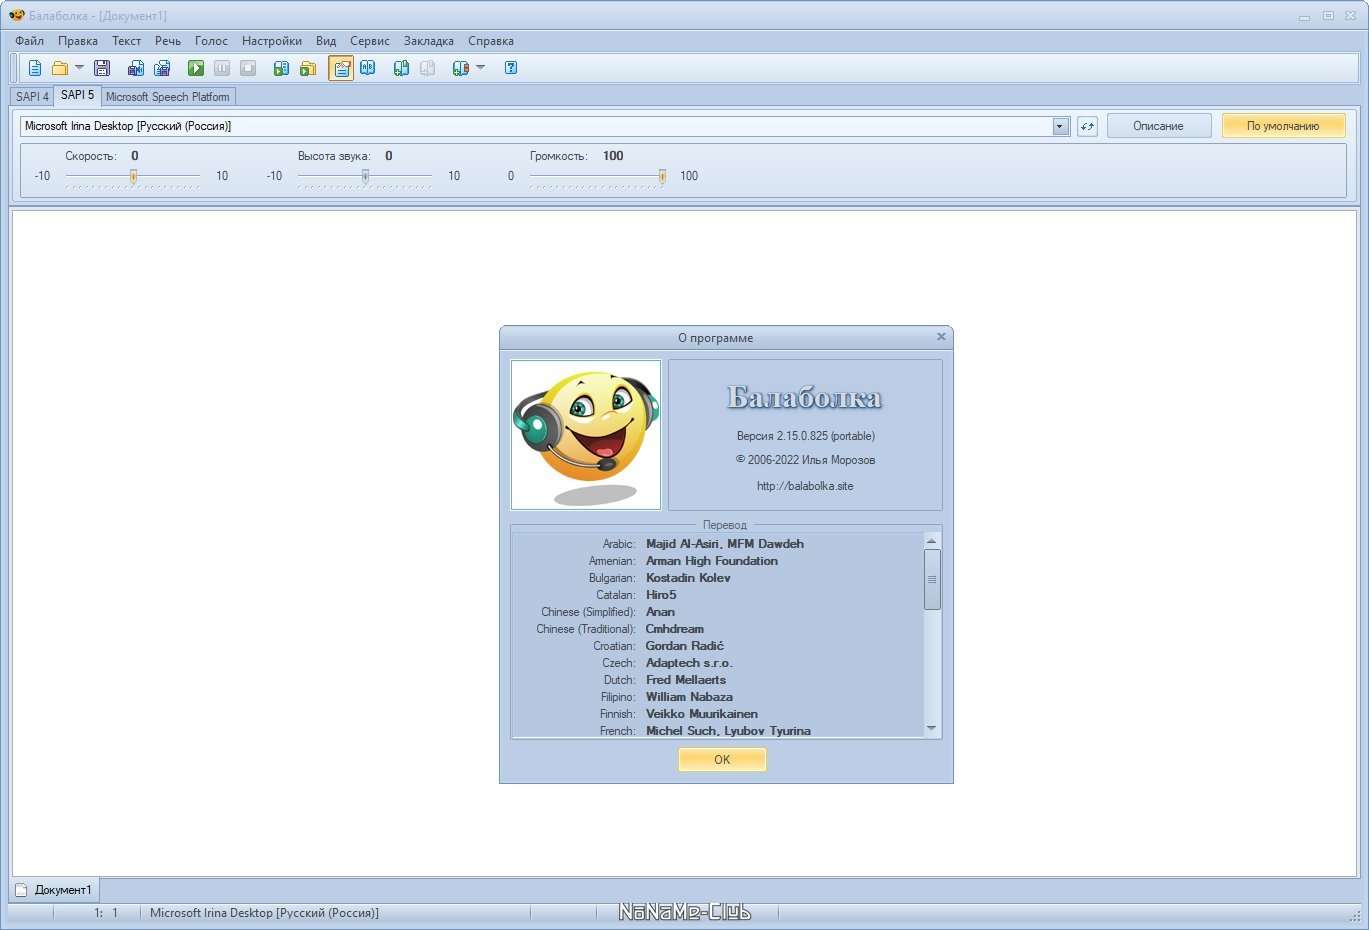Screen dimensions: 1369x930
Task: Create a new document with the toolbar icon
Action: [x=35, y=68]
